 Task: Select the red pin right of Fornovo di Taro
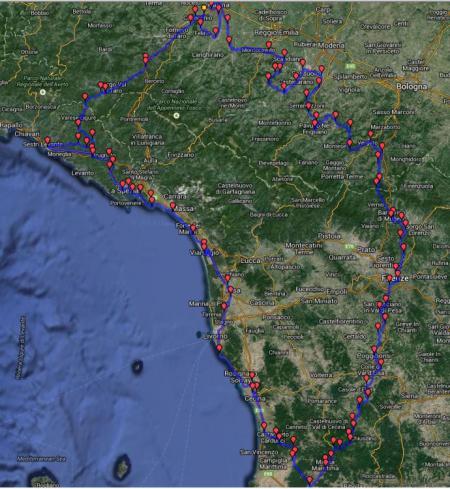click(x=191, y=18)
